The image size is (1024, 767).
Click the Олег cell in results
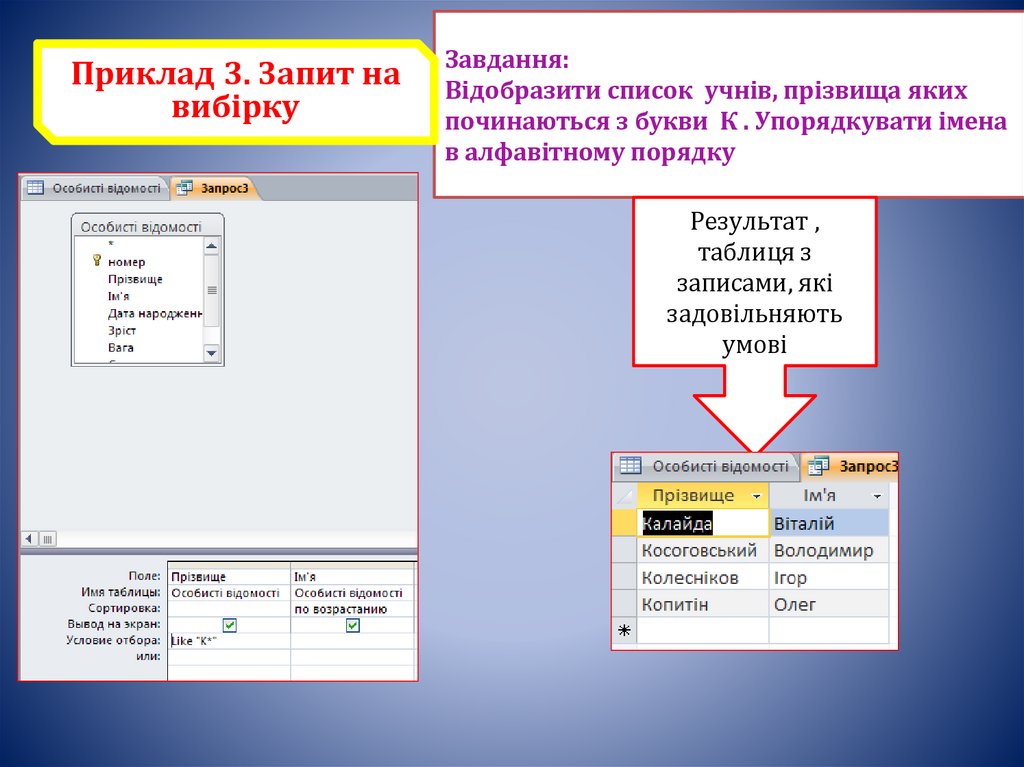point(829,604)
